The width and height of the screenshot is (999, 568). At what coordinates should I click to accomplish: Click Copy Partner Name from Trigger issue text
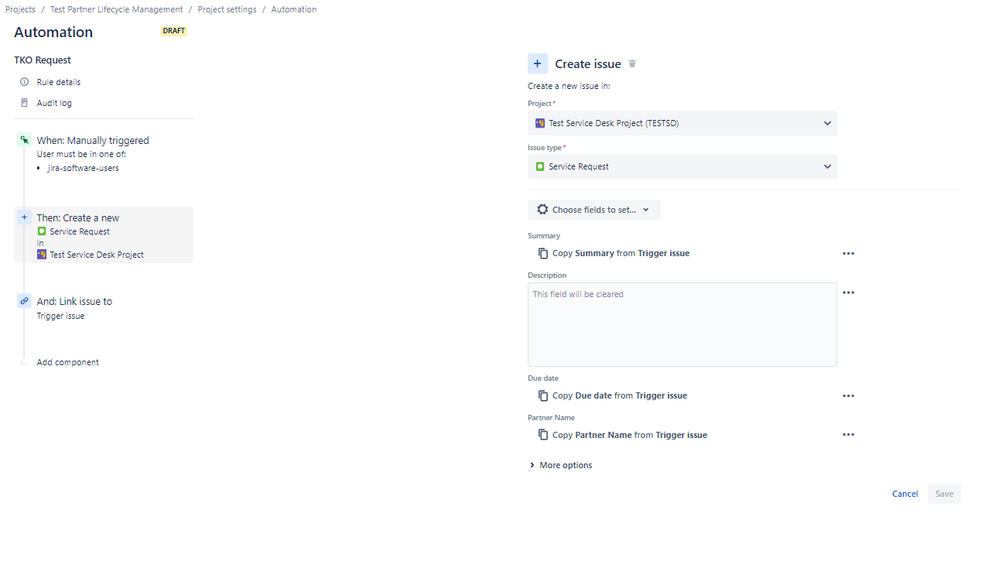click(629, 435)
